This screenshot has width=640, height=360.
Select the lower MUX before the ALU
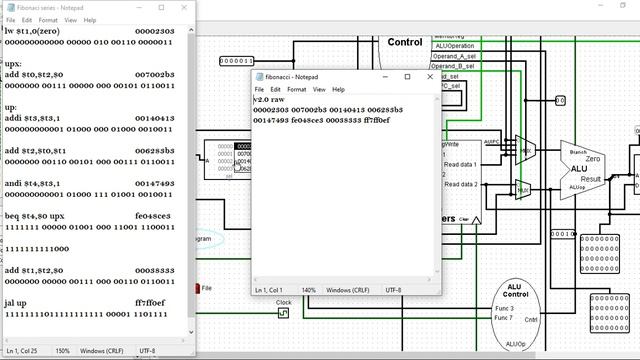(x=523, y=190)
